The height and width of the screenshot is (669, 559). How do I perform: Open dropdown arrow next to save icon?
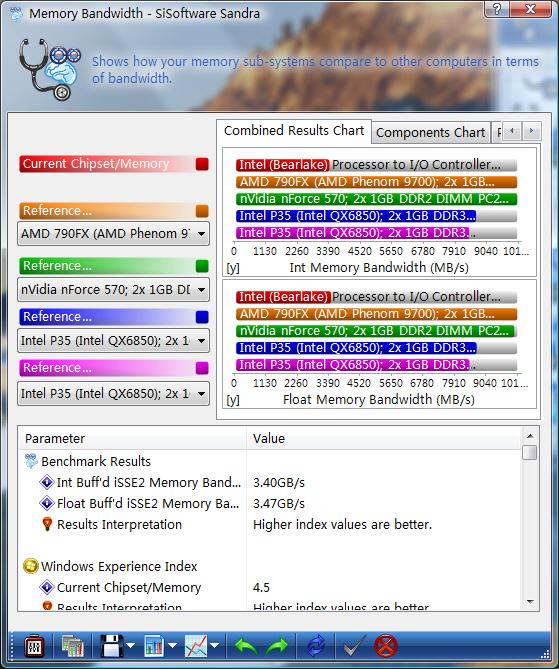coord(131,646)
